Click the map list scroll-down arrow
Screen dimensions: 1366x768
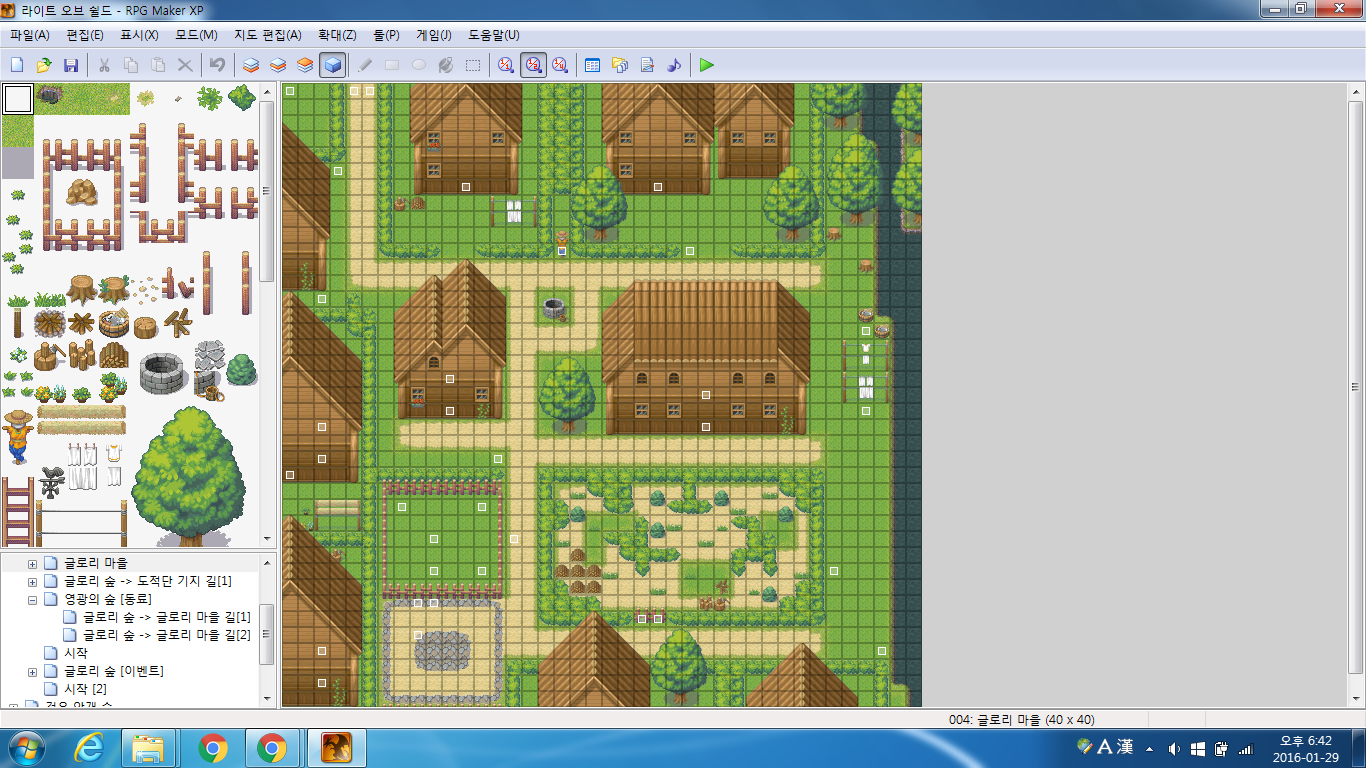pyautogui.click(x=267, y=698)
